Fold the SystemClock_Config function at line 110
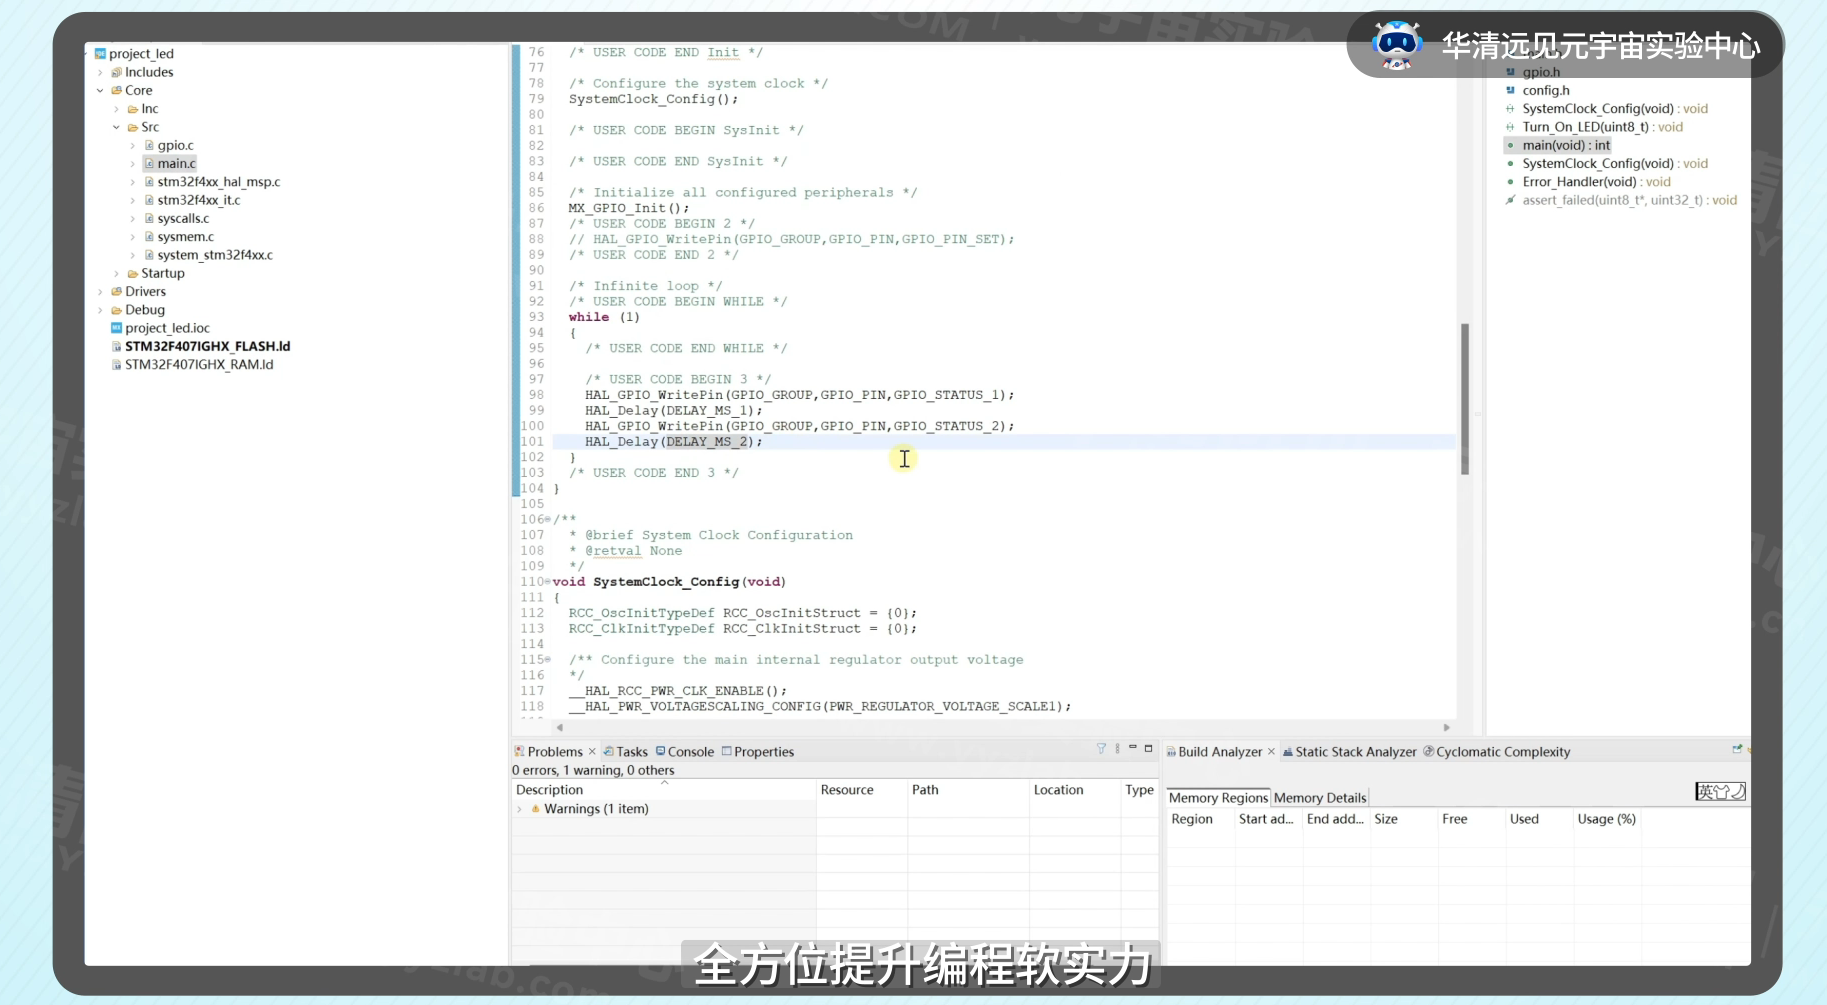The width and height of the screenshot is (1827, 1005). click(x=548, y=582)
